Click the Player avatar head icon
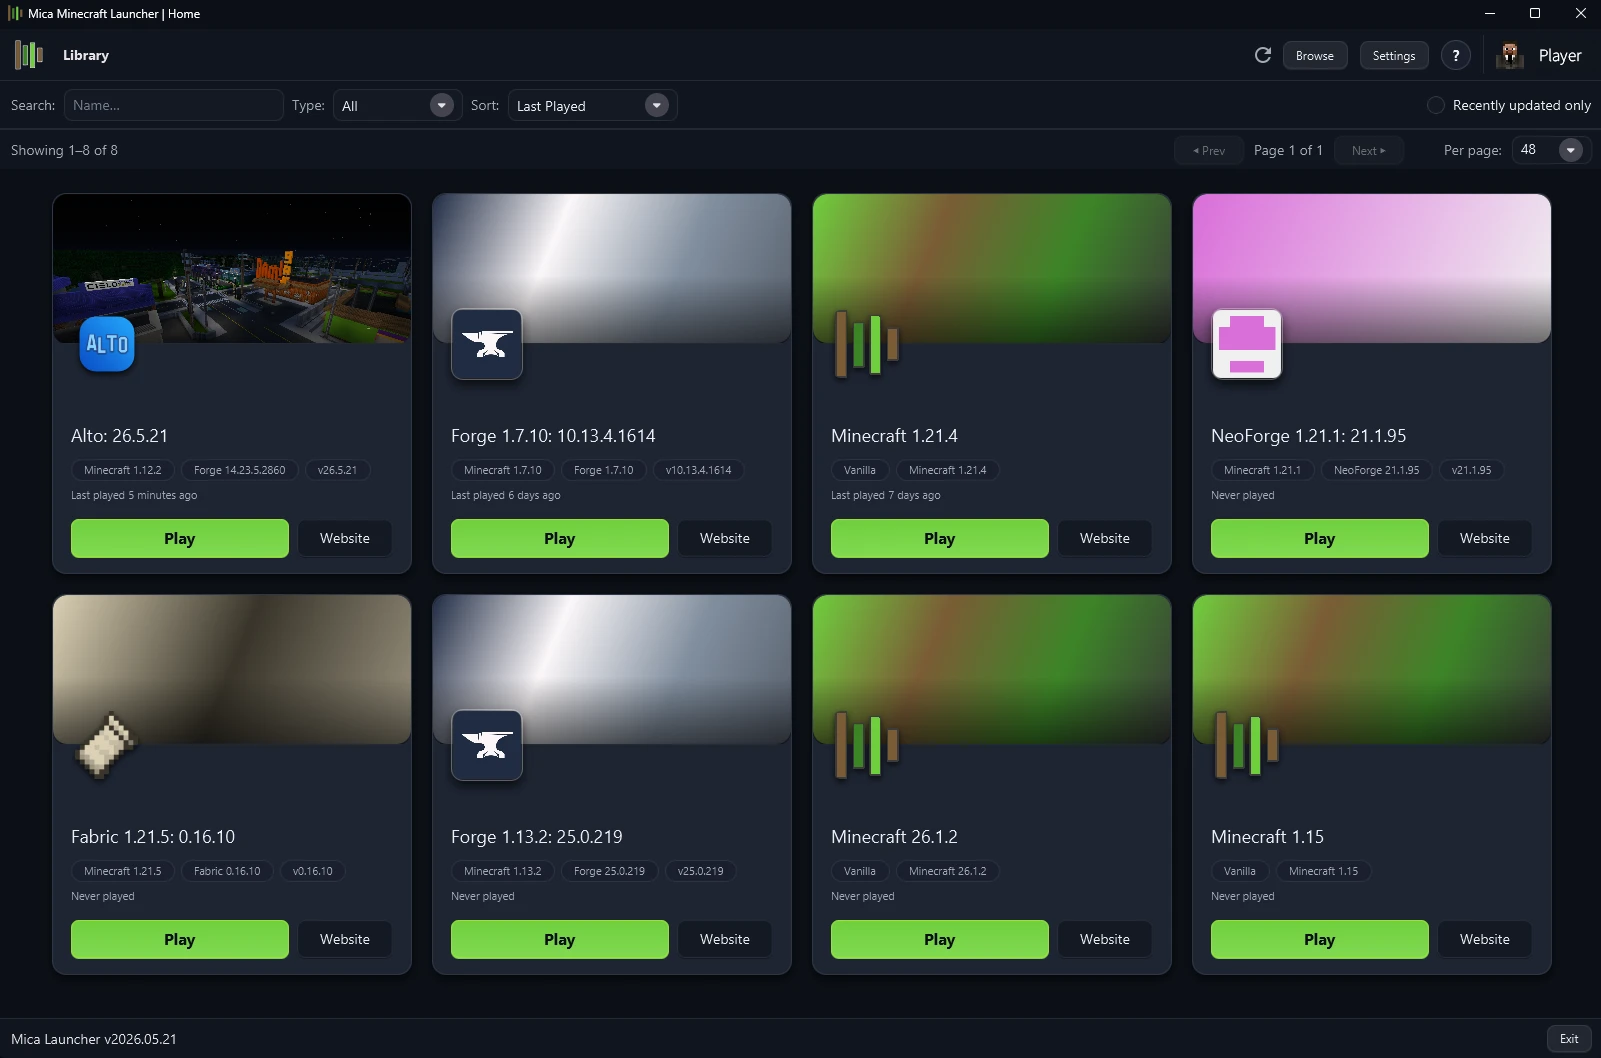 coord(1510,55)
